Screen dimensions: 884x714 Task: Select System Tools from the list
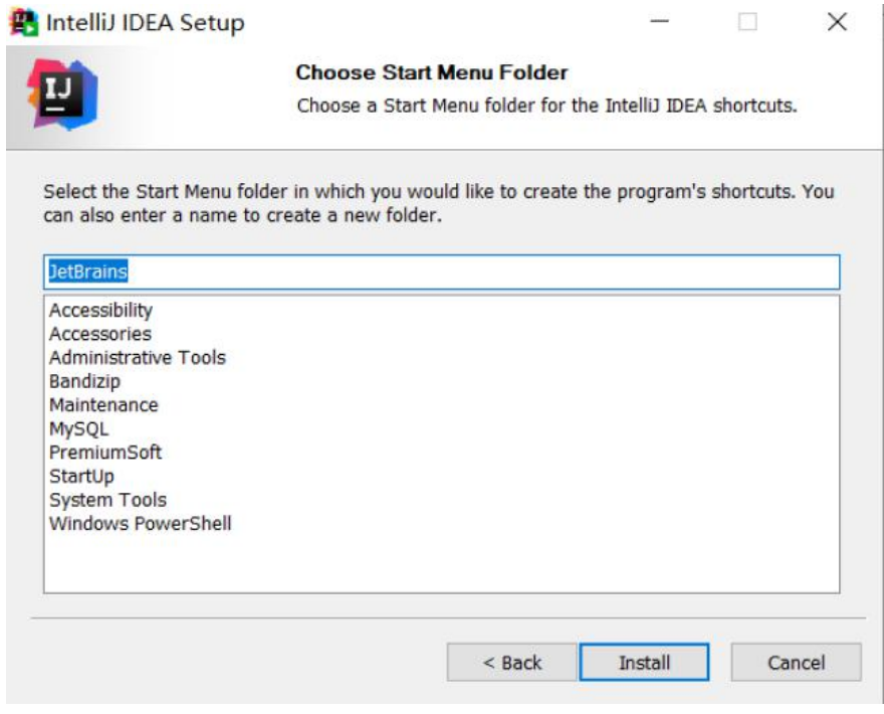(108, 500)
